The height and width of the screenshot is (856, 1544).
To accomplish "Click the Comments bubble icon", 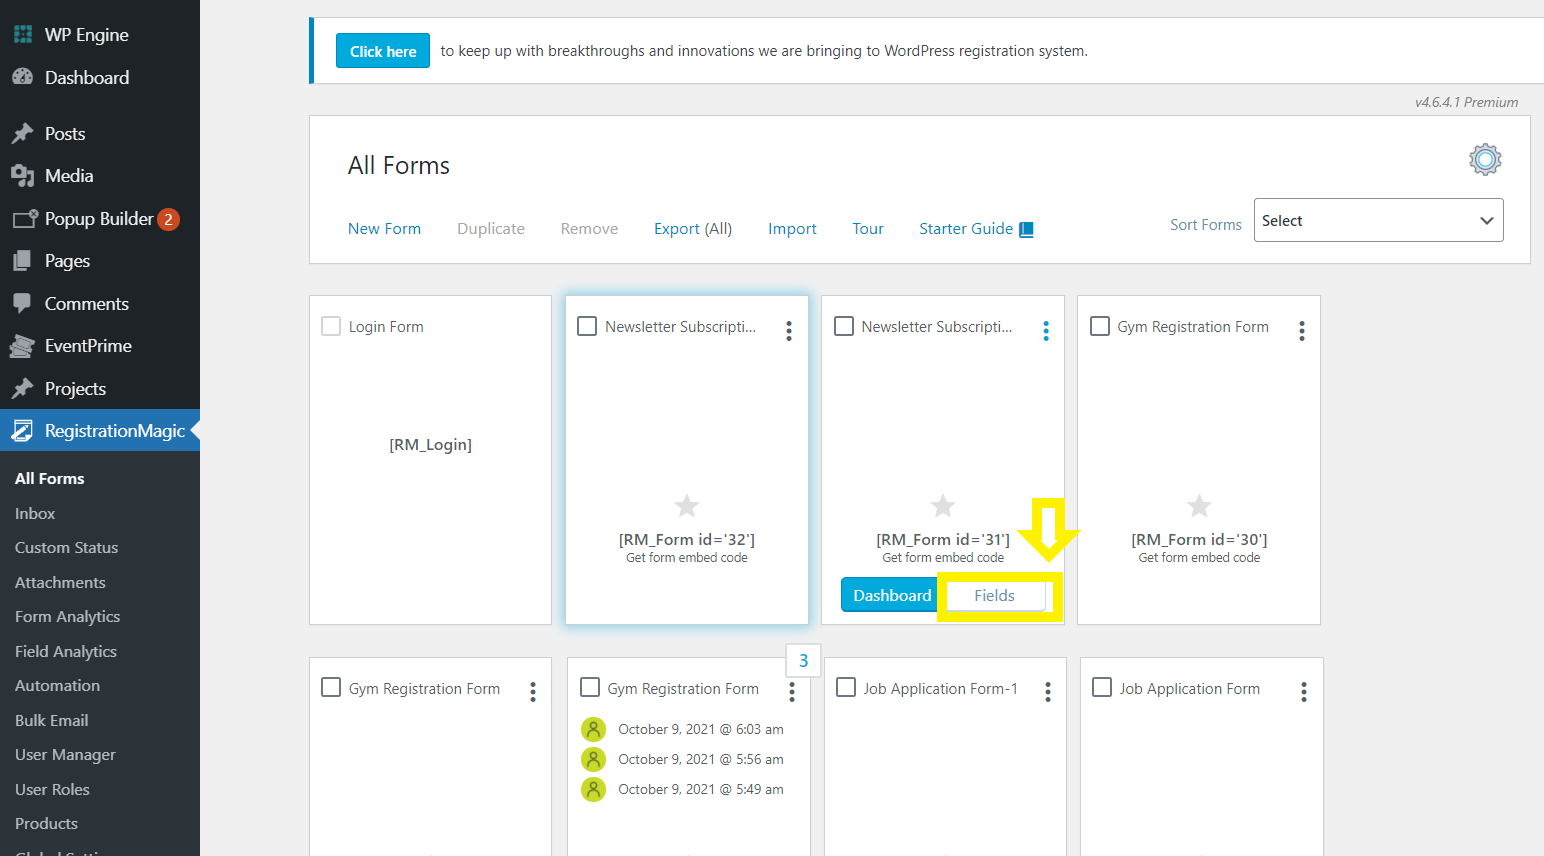I will [23, 303].
